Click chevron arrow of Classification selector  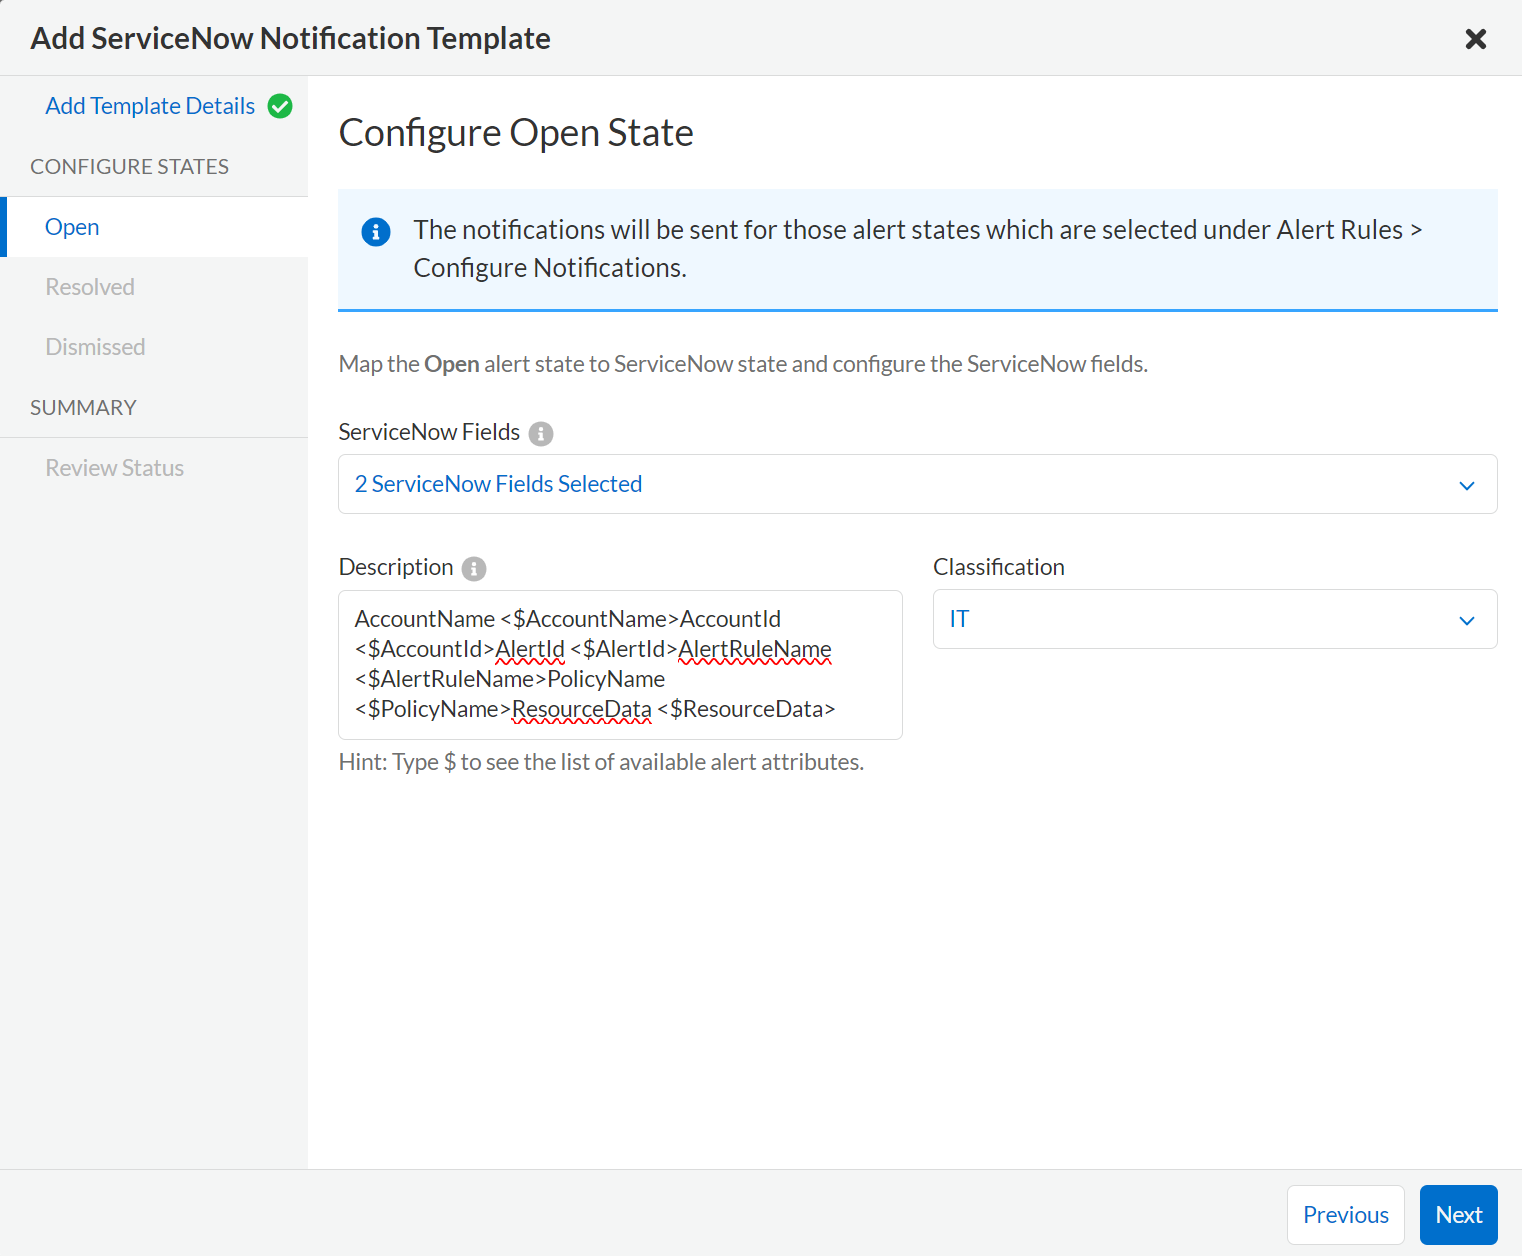pos(1467,620)
